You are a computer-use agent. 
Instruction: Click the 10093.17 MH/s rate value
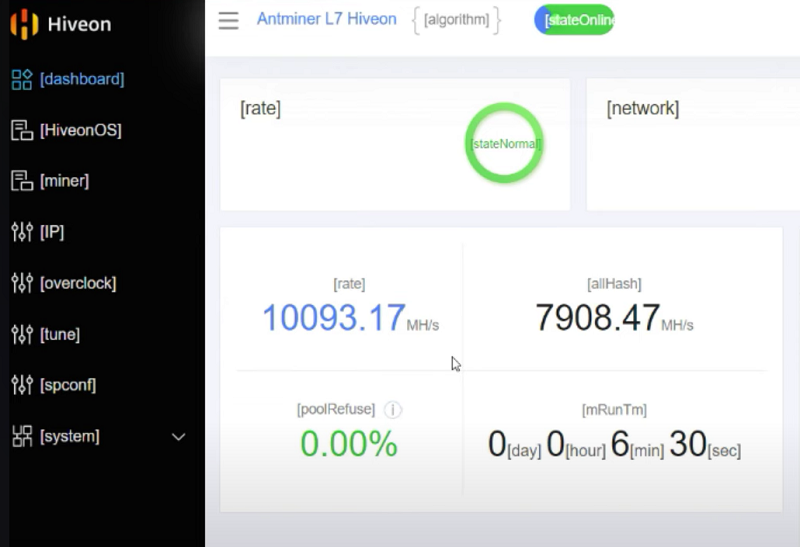coord(351,318)
